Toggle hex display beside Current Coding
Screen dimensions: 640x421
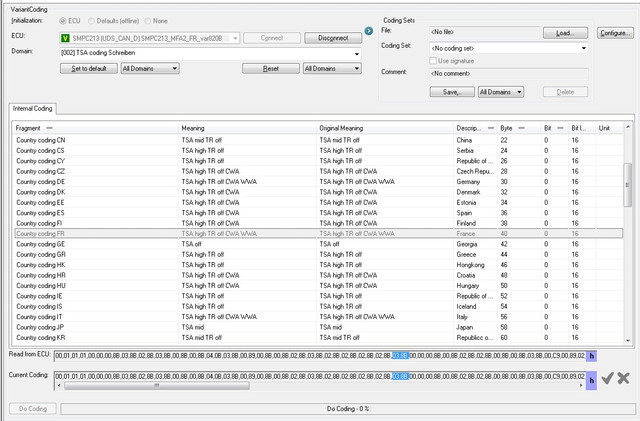tap(591, 380)
